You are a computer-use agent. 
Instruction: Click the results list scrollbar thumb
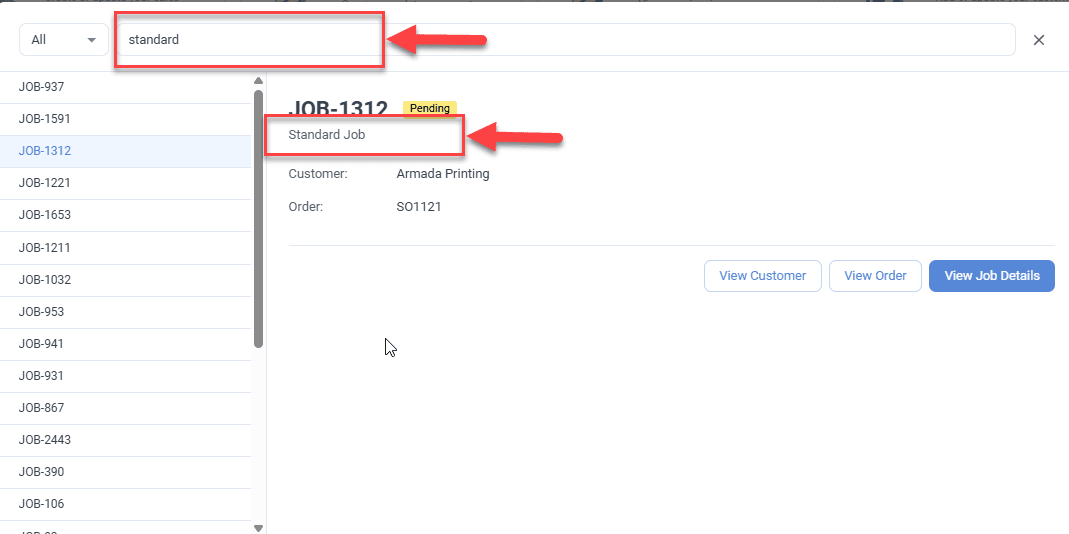click(258, 218)
